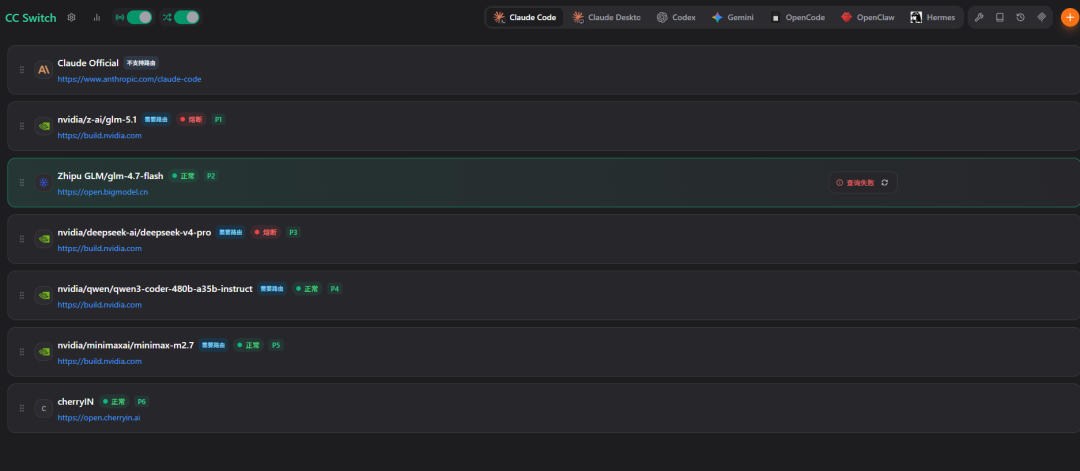Open the book prompts icon

click(999, 17)
